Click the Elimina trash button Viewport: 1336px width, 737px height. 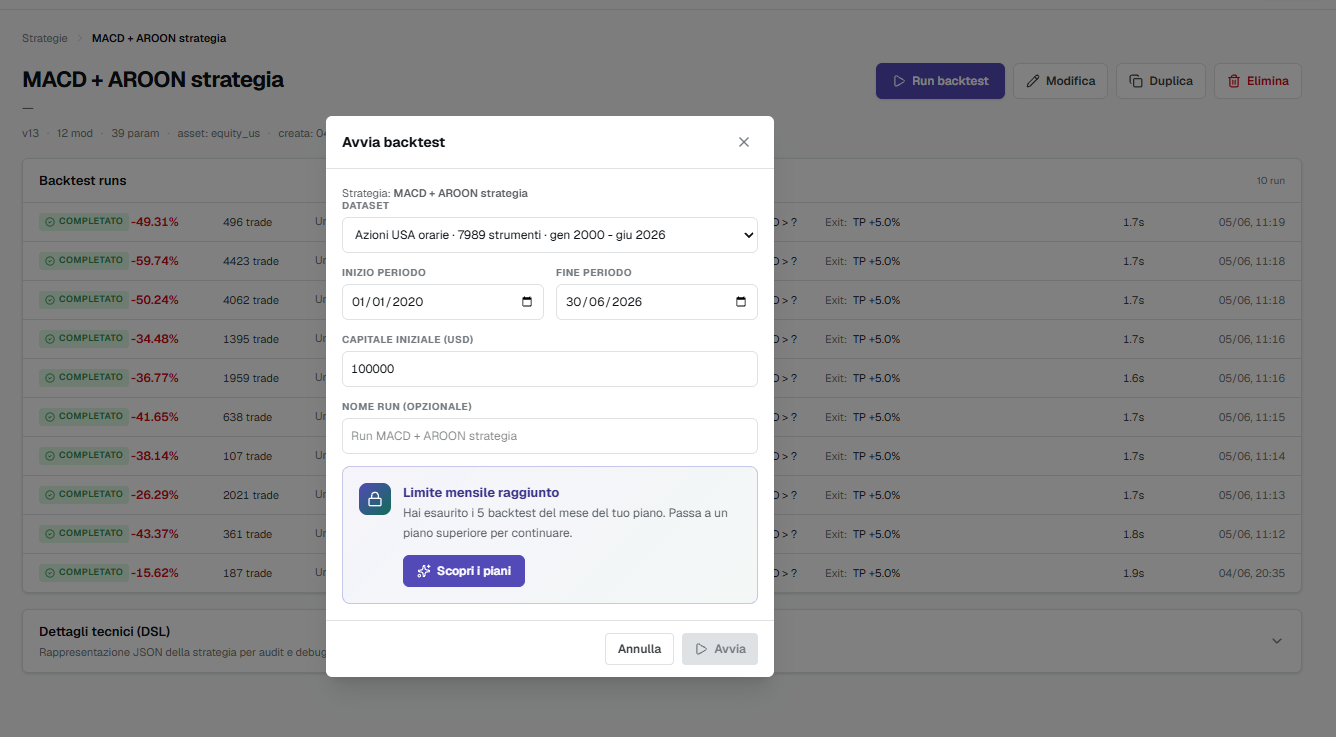(x=1258, y=81)
